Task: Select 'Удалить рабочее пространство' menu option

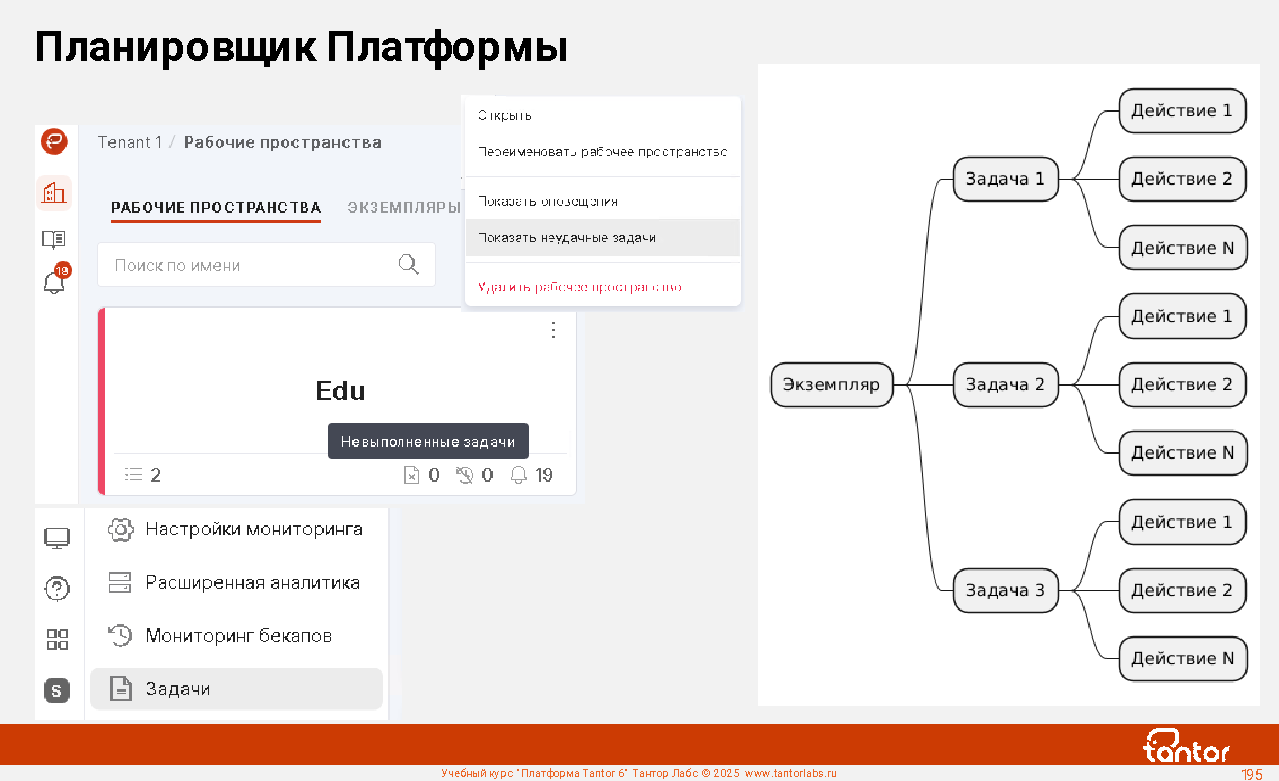Action: click(x=580, y=288)
